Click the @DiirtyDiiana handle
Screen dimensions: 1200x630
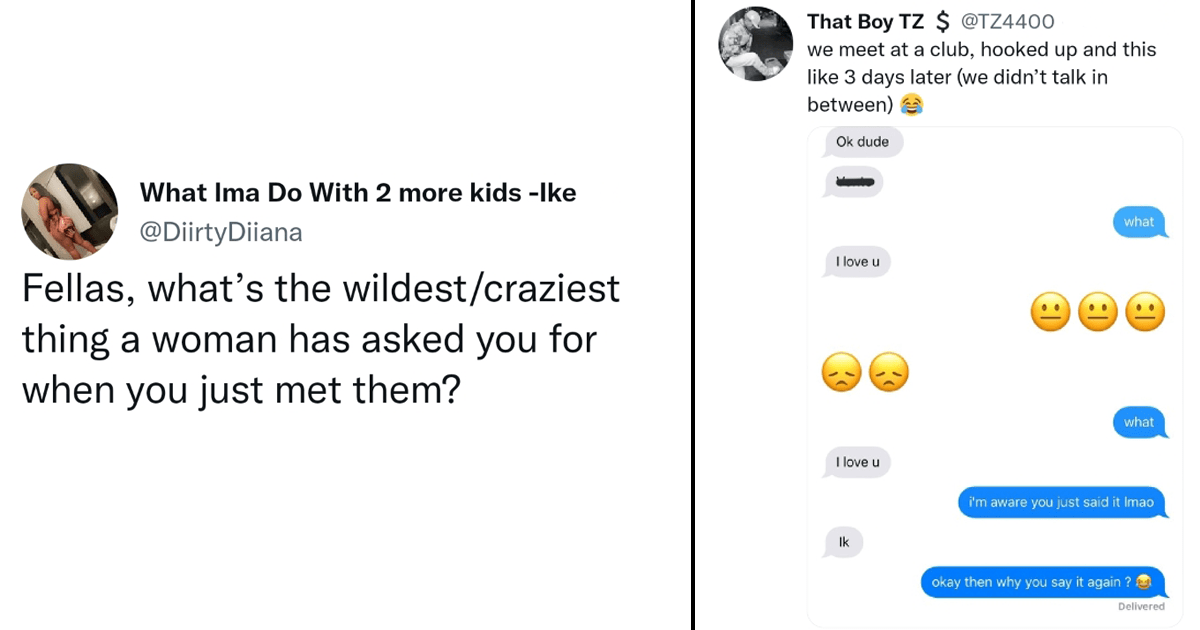(221, 232)
